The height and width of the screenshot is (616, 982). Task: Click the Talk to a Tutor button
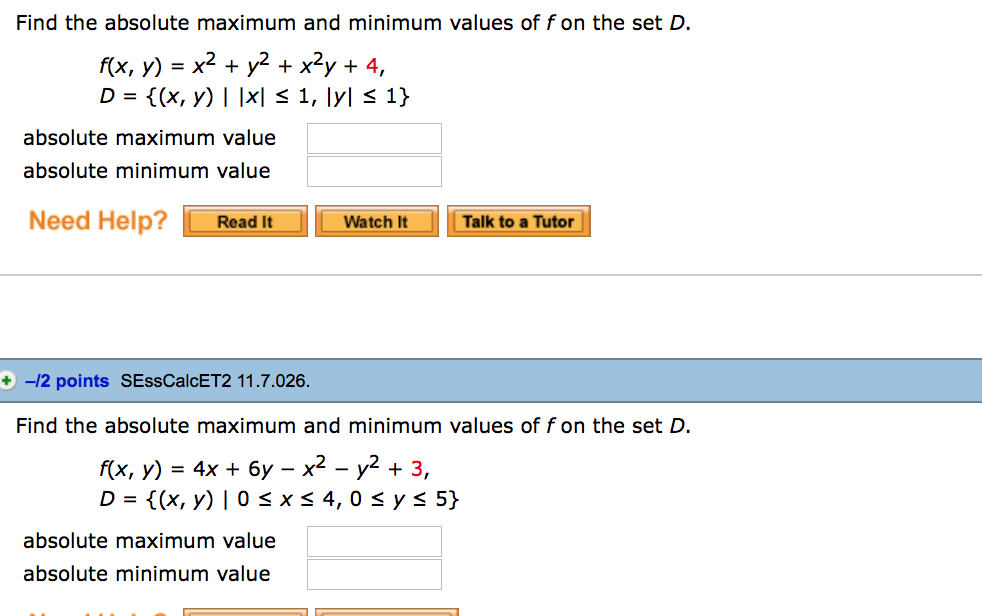coord(519,222)
